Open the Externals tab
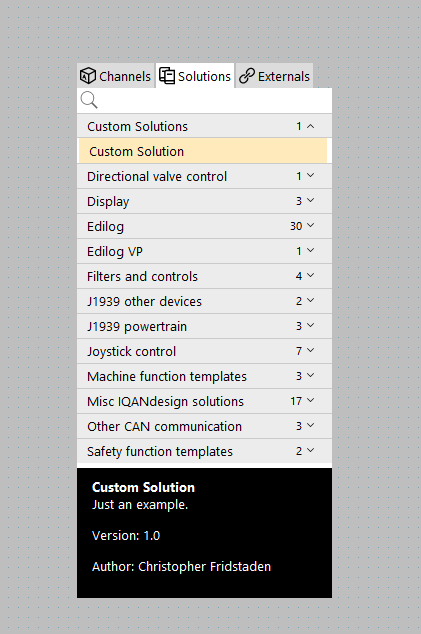This screenshot has width=421, height=634. pos(275,76)
